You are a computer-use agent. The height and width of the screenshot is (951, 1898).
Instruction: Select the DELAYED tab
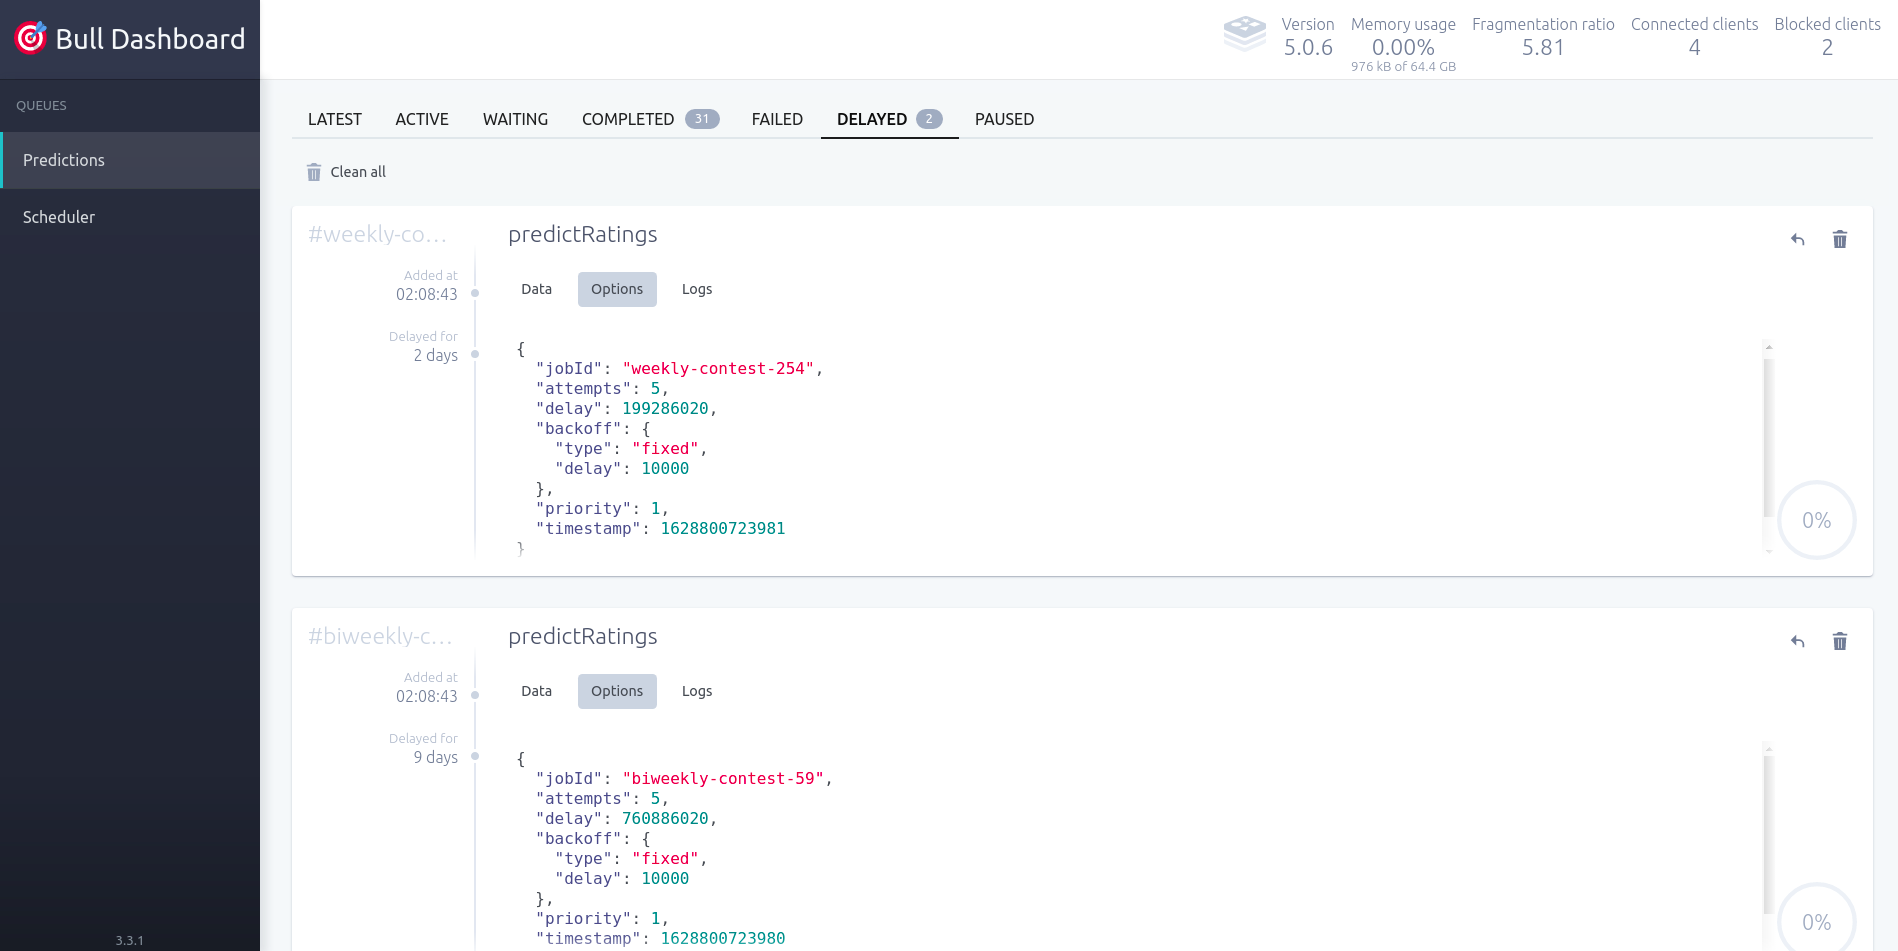[x=889, y=119]
